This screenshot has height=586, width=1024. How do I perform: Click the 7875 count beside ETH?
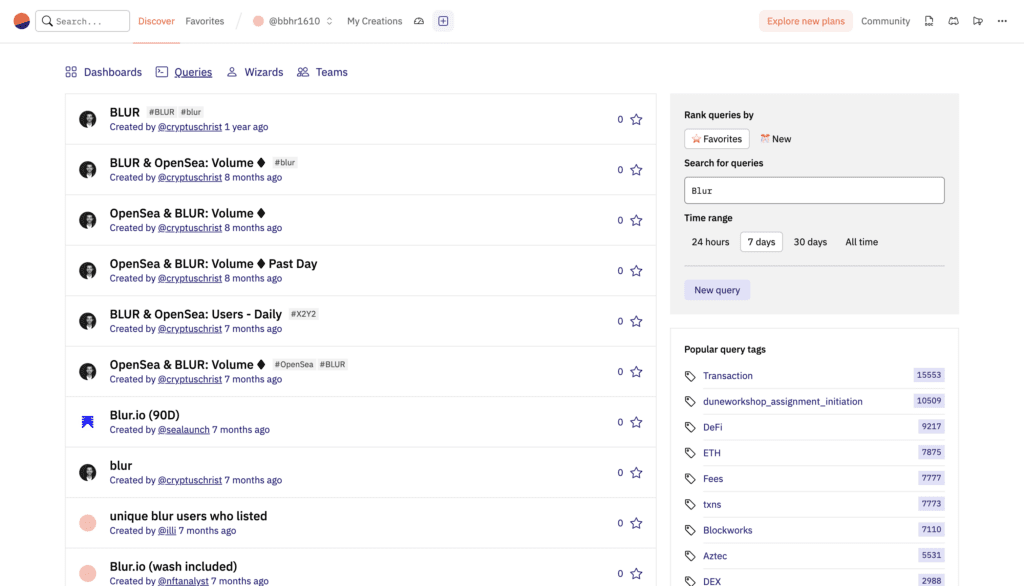point(931,452)
